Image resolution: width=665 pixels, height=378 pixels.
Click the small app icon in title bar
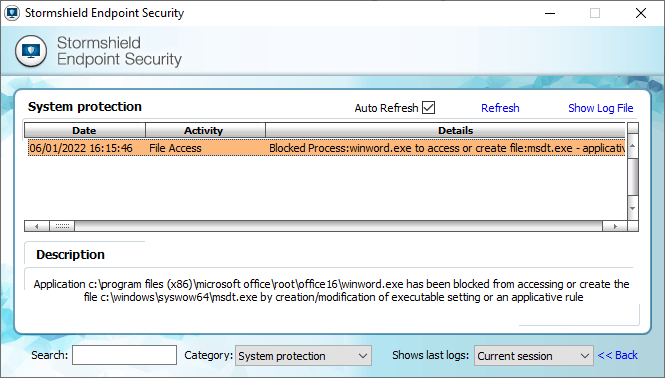point(12,13)
